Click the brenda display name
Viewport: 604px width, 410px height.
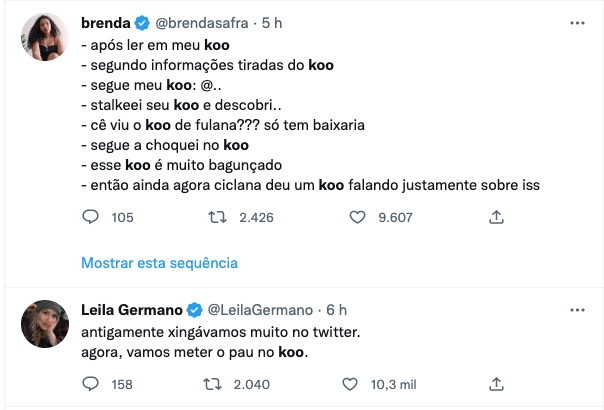click(x=107, y=23)
